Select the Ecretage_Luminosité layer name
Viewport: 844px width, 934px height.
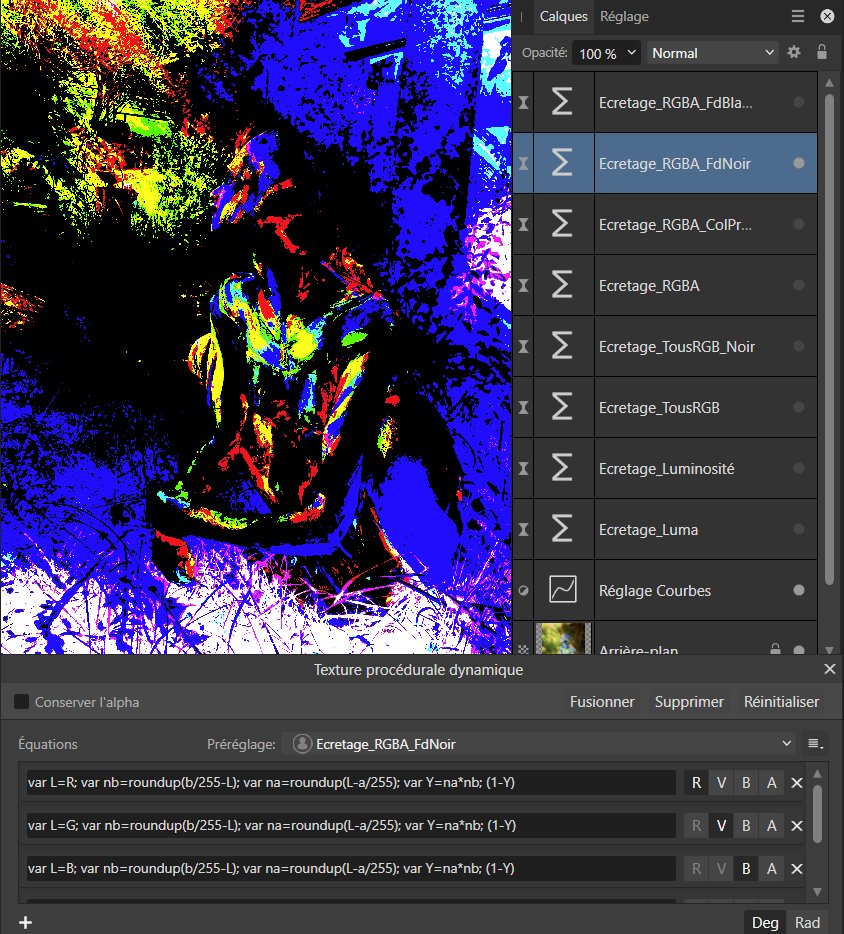(667, 468)
